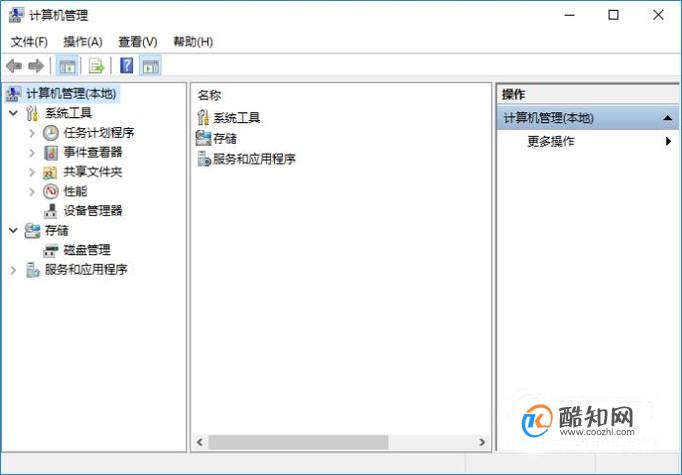Click the horizontal scrollbar thumb in center pane
The height and width of the screenshot is (475, 682).
pos(298,442)
